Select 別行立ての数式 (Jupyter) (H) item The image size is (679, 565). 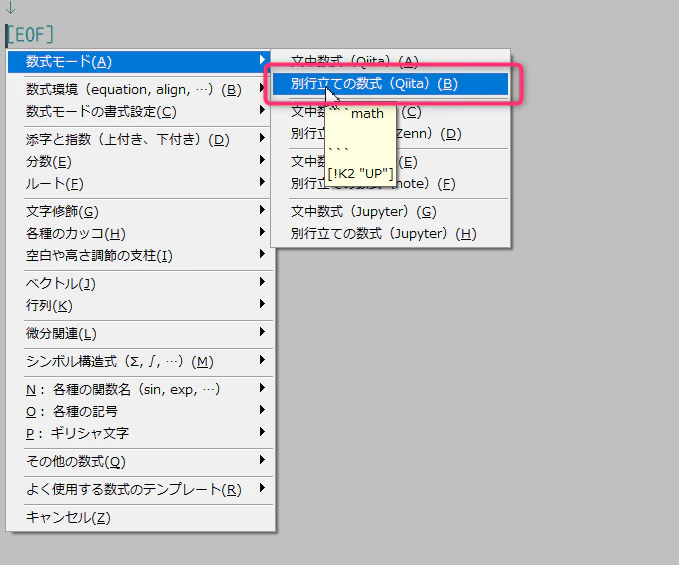391,233
